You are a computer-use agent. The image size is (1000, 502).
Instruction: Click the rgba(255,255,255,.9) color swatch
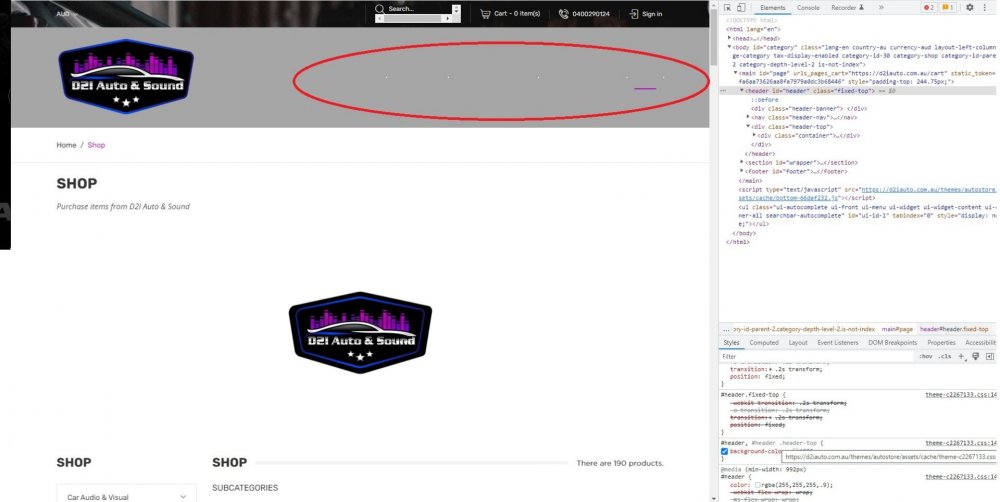[x=758, y=485]
